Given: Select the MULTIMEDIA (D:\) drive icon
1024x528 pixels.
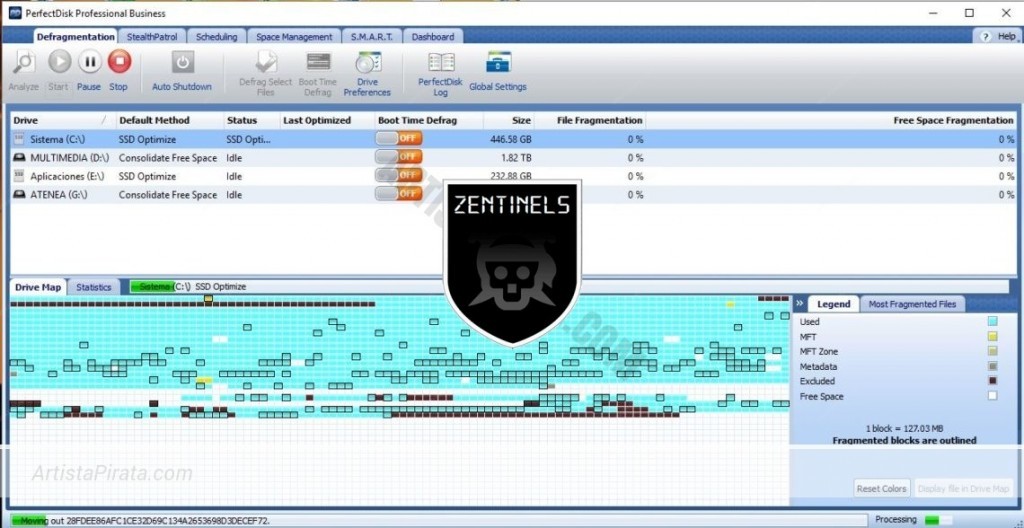Looking at the screenshot, I should tap(19, 157).
